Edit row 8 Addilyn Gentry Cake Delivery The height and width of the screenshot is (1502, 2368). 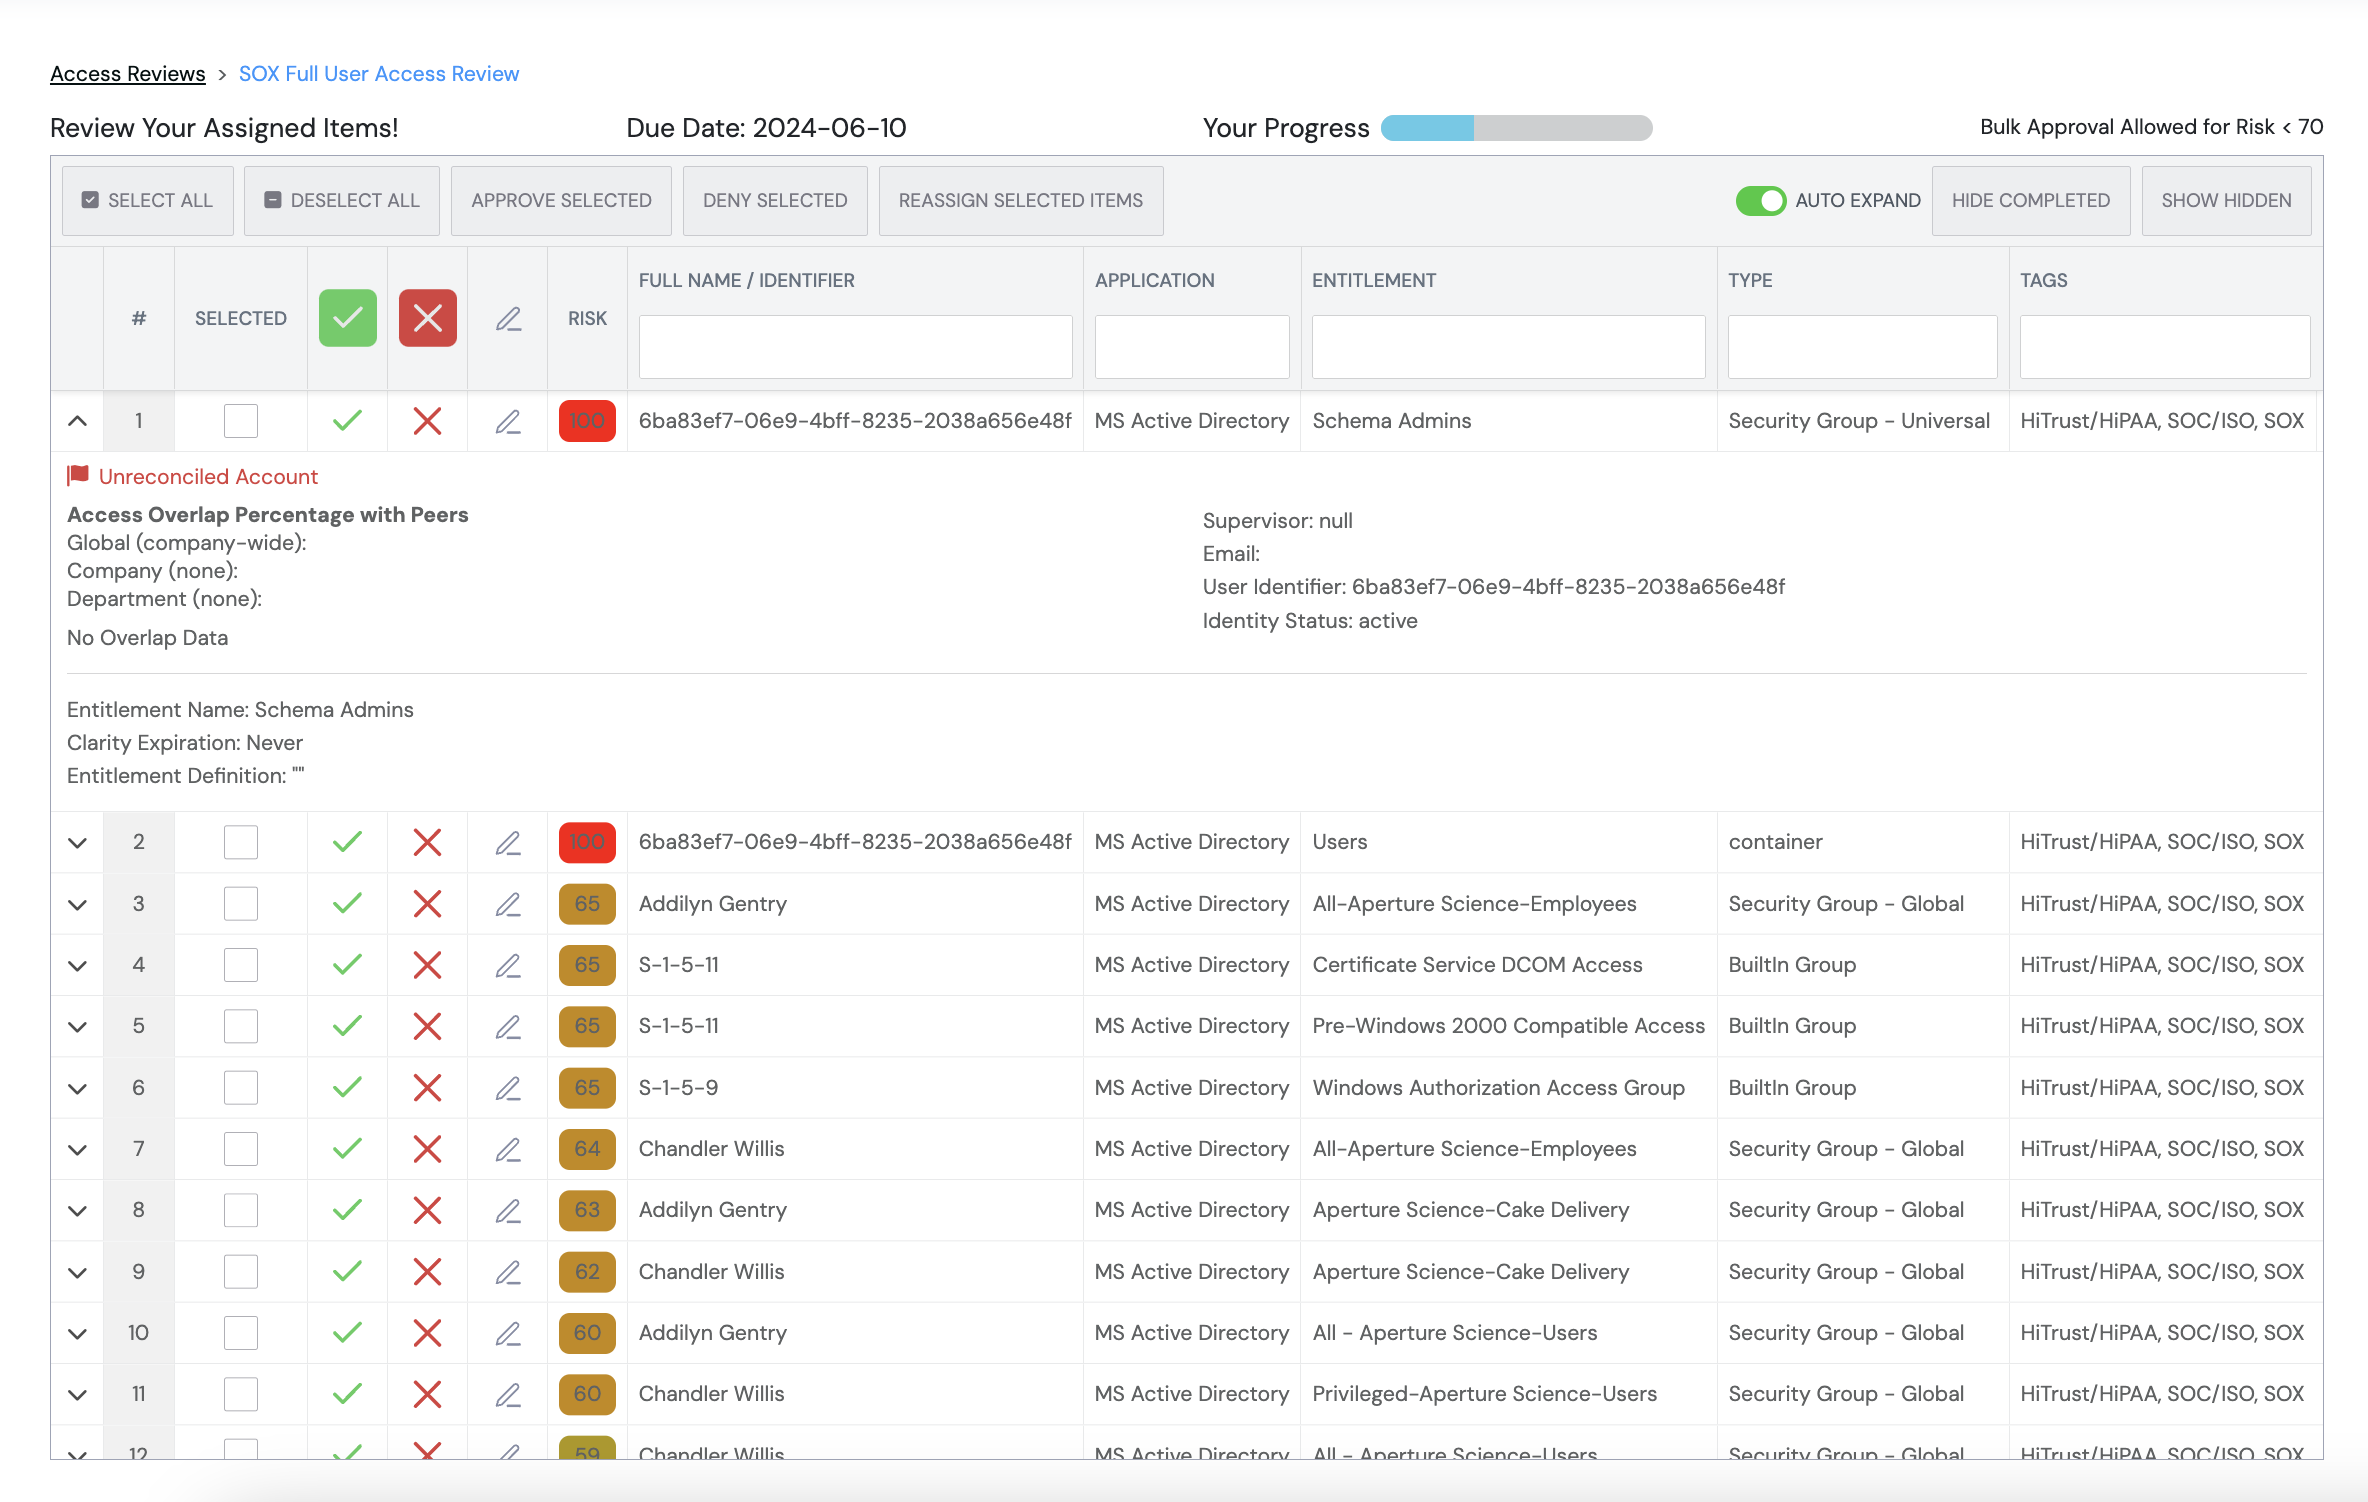pyautogui.click(x=508, y=1210)
